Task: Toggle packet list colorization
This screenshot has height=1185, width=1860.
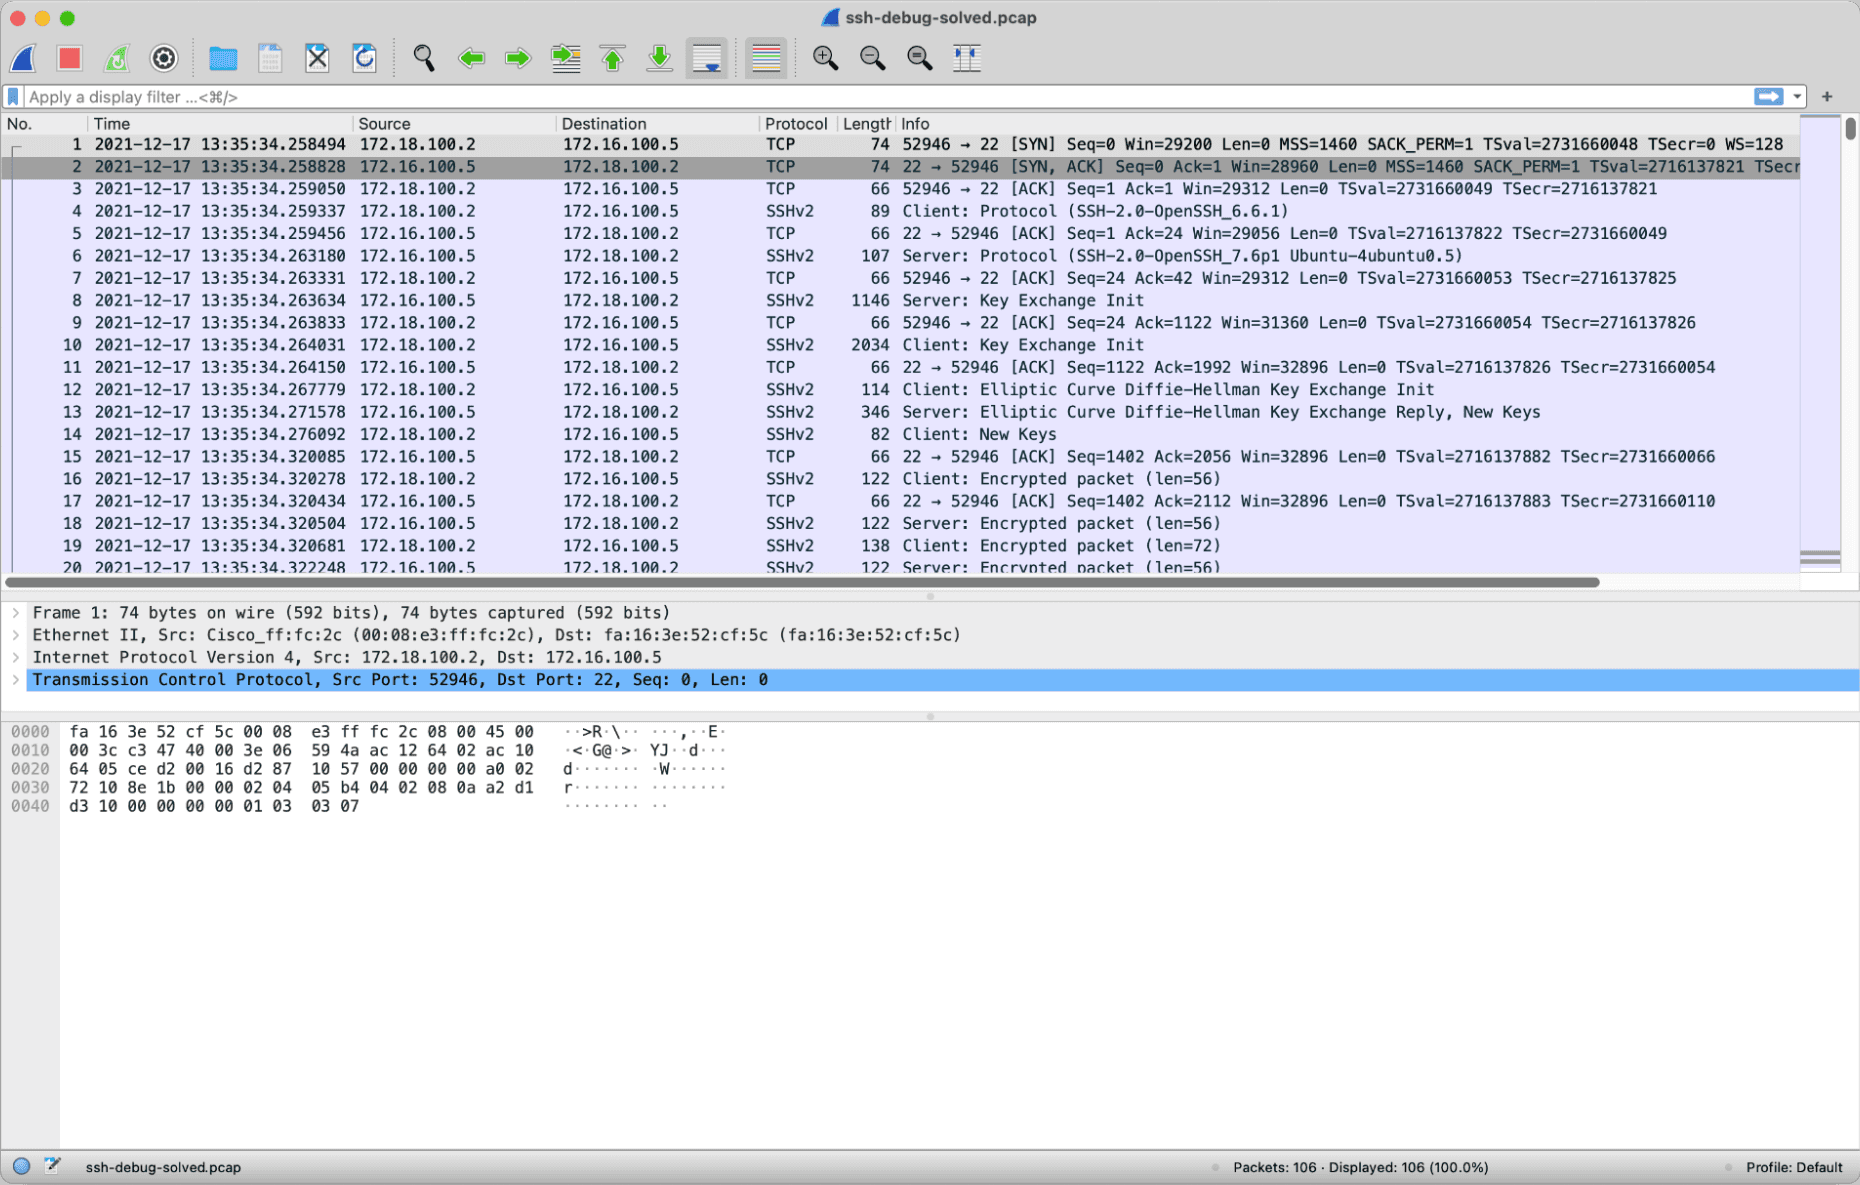Action: click(x=766, y=58)
